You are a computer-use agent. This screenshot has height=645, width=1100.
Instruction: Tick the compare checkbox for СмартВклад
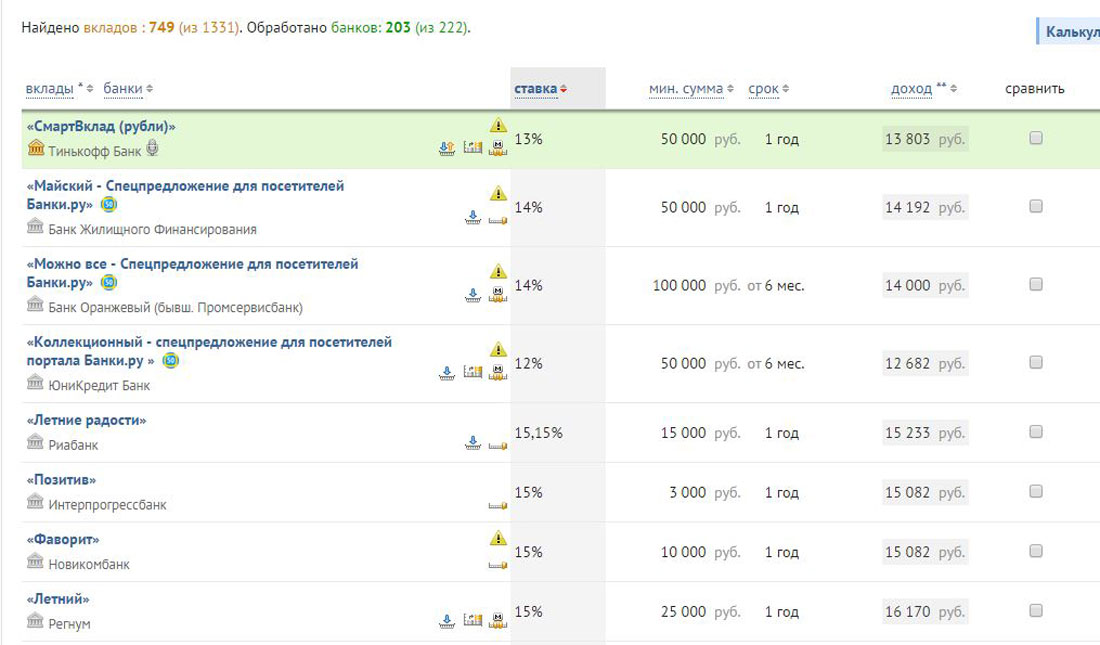point(1035,138)
